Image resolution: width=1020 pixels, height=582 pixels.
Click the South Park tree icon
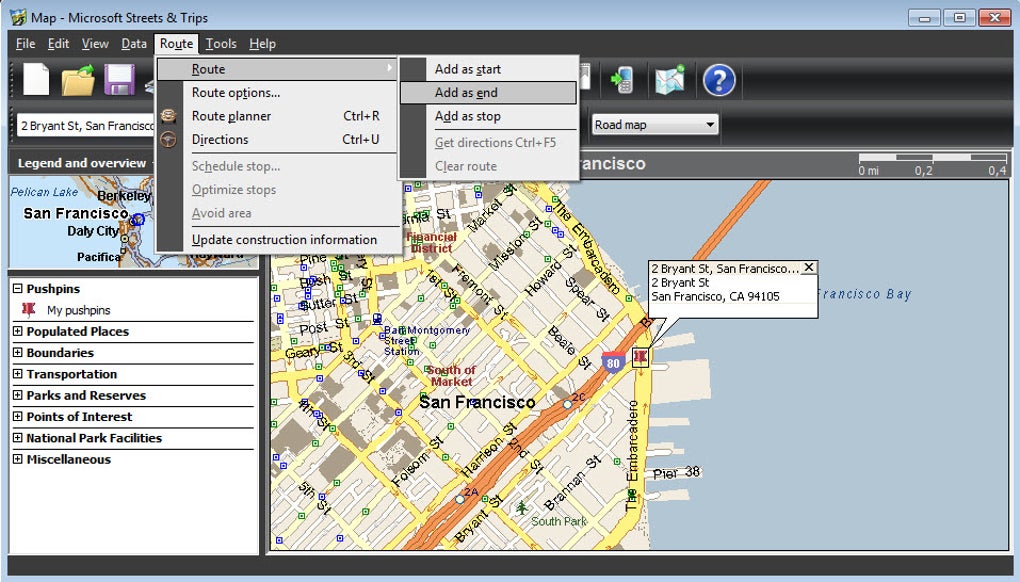click(522, 507)
